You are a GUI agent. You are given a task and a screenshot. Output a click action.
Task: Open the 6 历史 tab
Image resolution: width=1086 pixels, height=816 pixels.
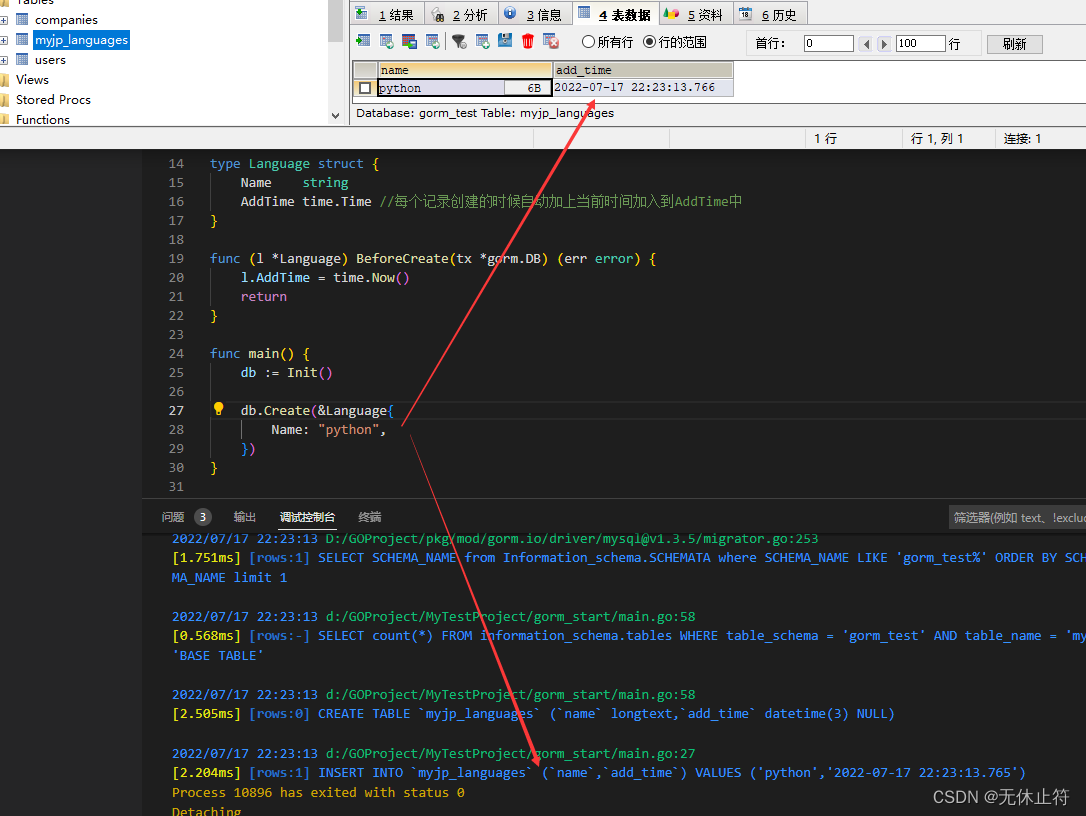(769, 14)
